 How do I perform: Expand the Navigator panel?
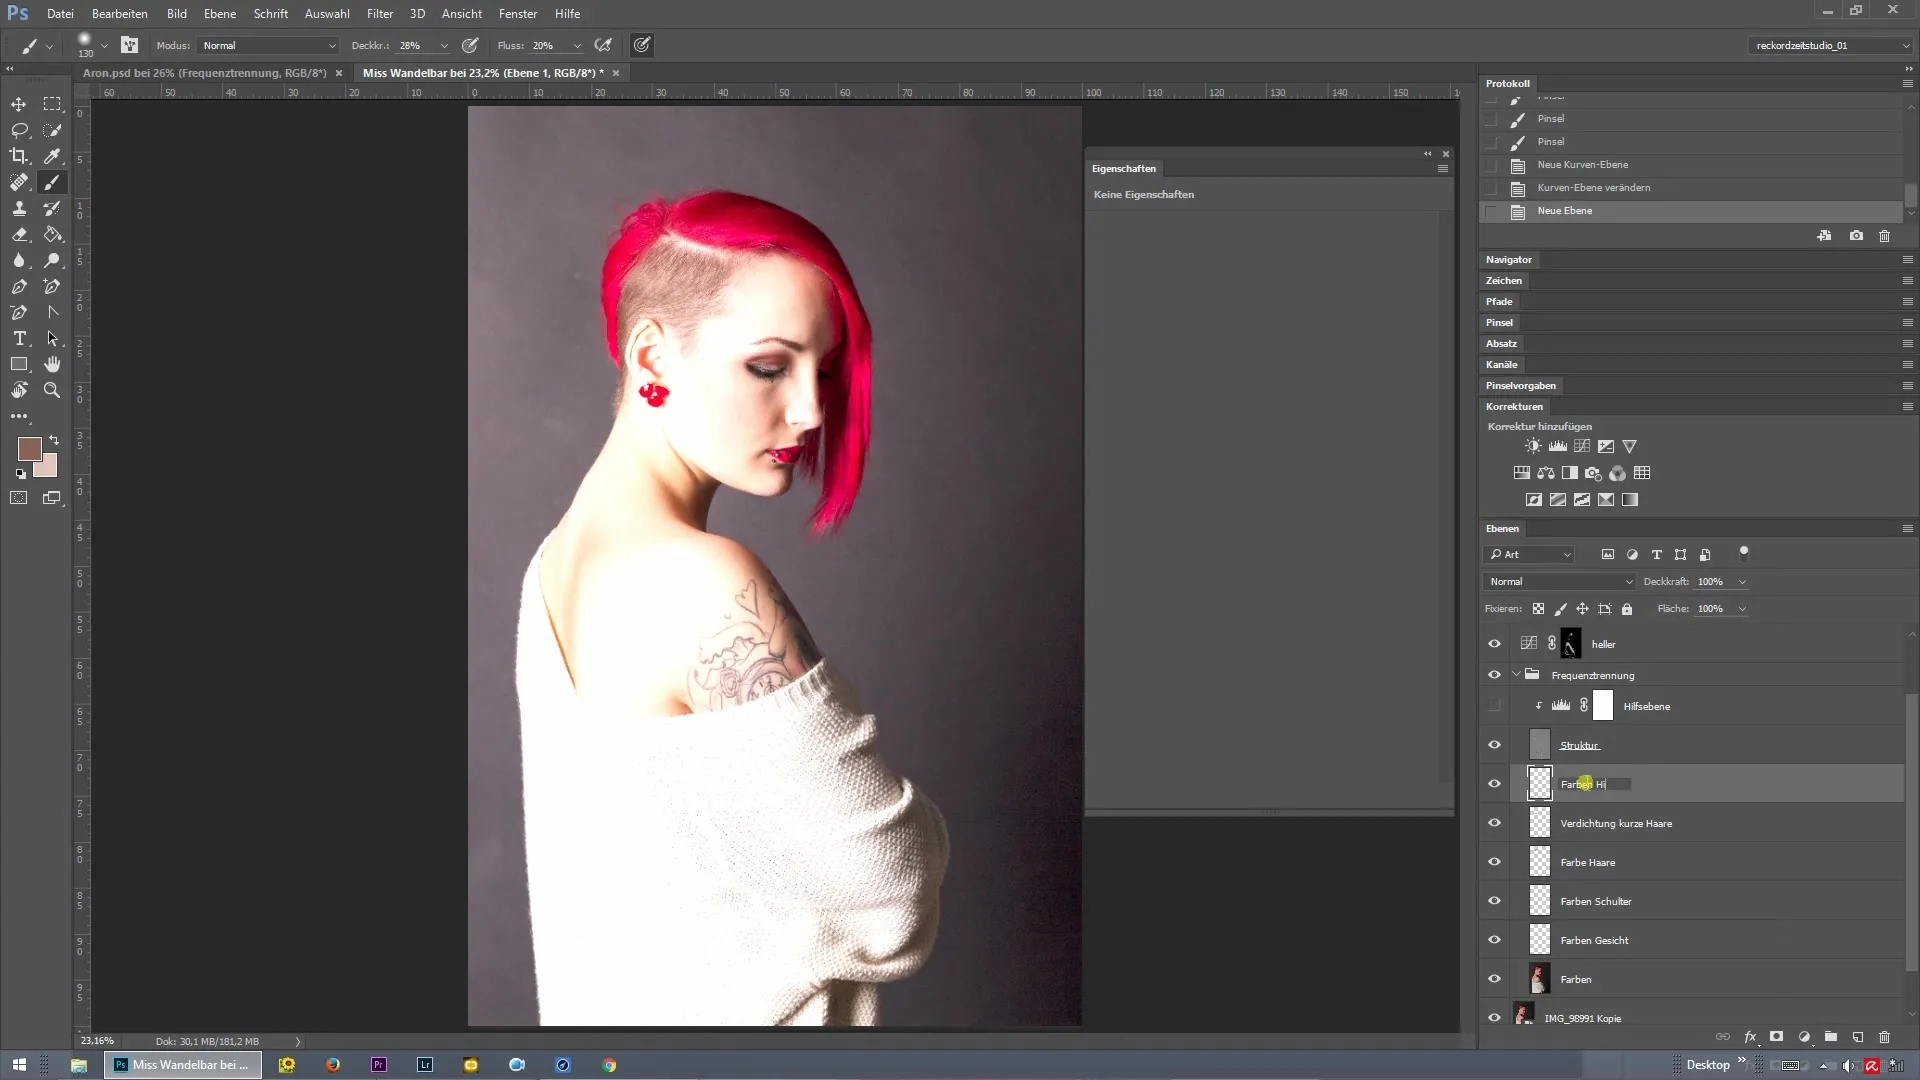pos(1508,260)
